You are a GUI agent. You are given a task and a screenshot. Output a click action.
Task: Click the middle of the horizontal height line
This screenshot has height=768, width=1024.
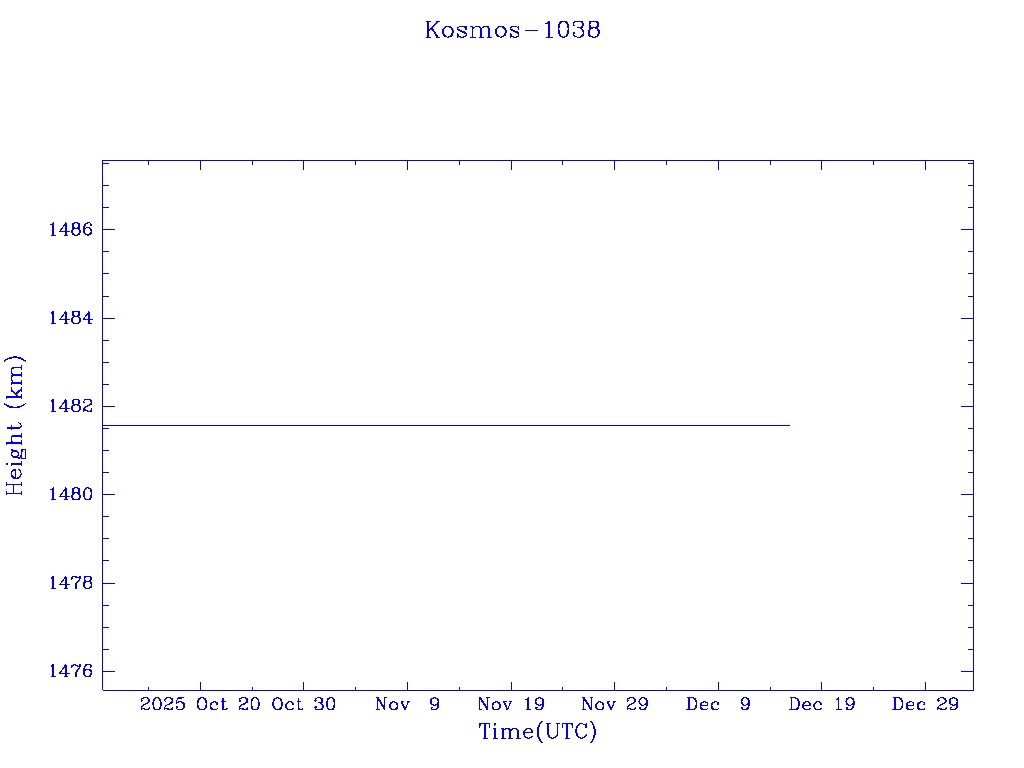click(x=446, y=425)
